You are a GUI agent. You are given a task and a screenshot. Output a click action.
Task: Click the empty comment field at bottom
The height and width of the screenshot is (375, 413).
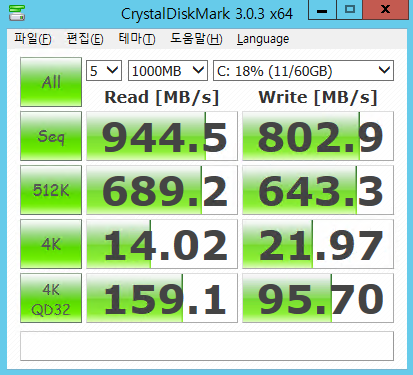point(207,346)
